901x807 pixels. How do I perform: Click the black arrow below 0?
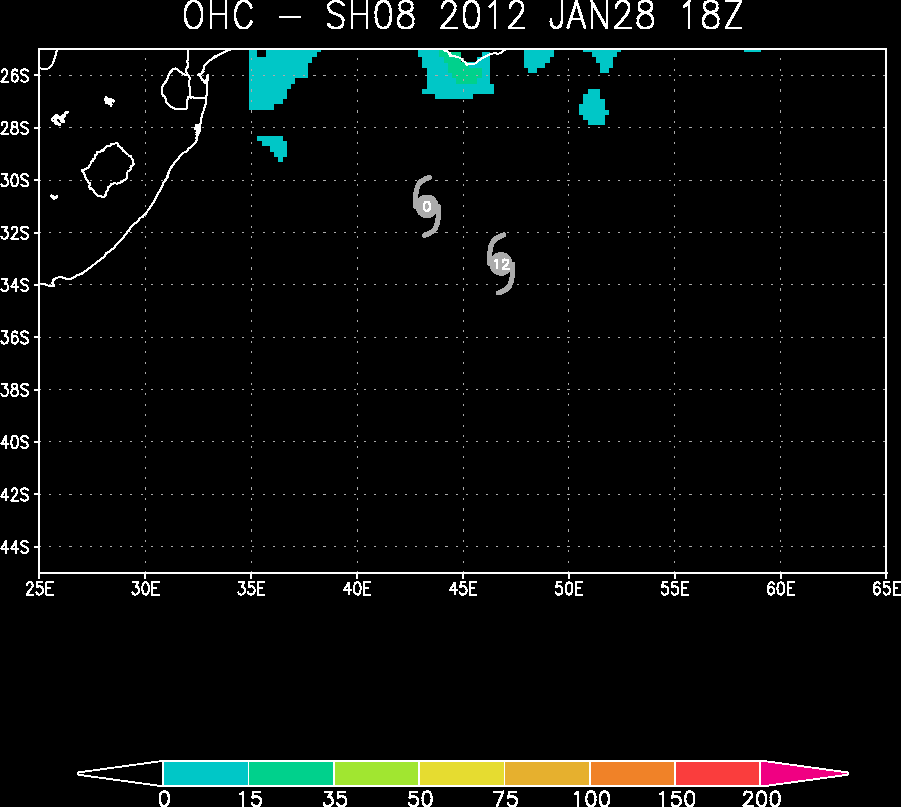coord(120,773)
